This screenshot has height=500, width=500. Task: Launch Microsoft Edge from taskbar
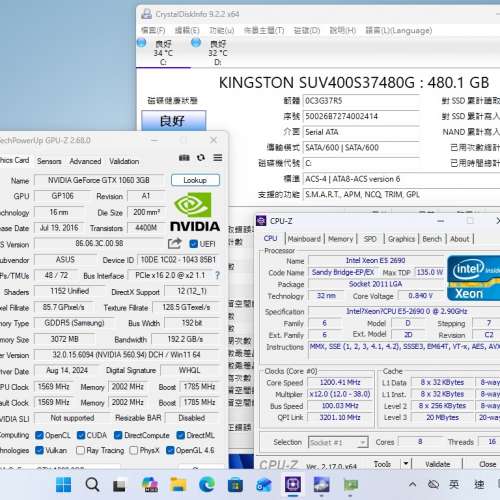tap(207, 485)
